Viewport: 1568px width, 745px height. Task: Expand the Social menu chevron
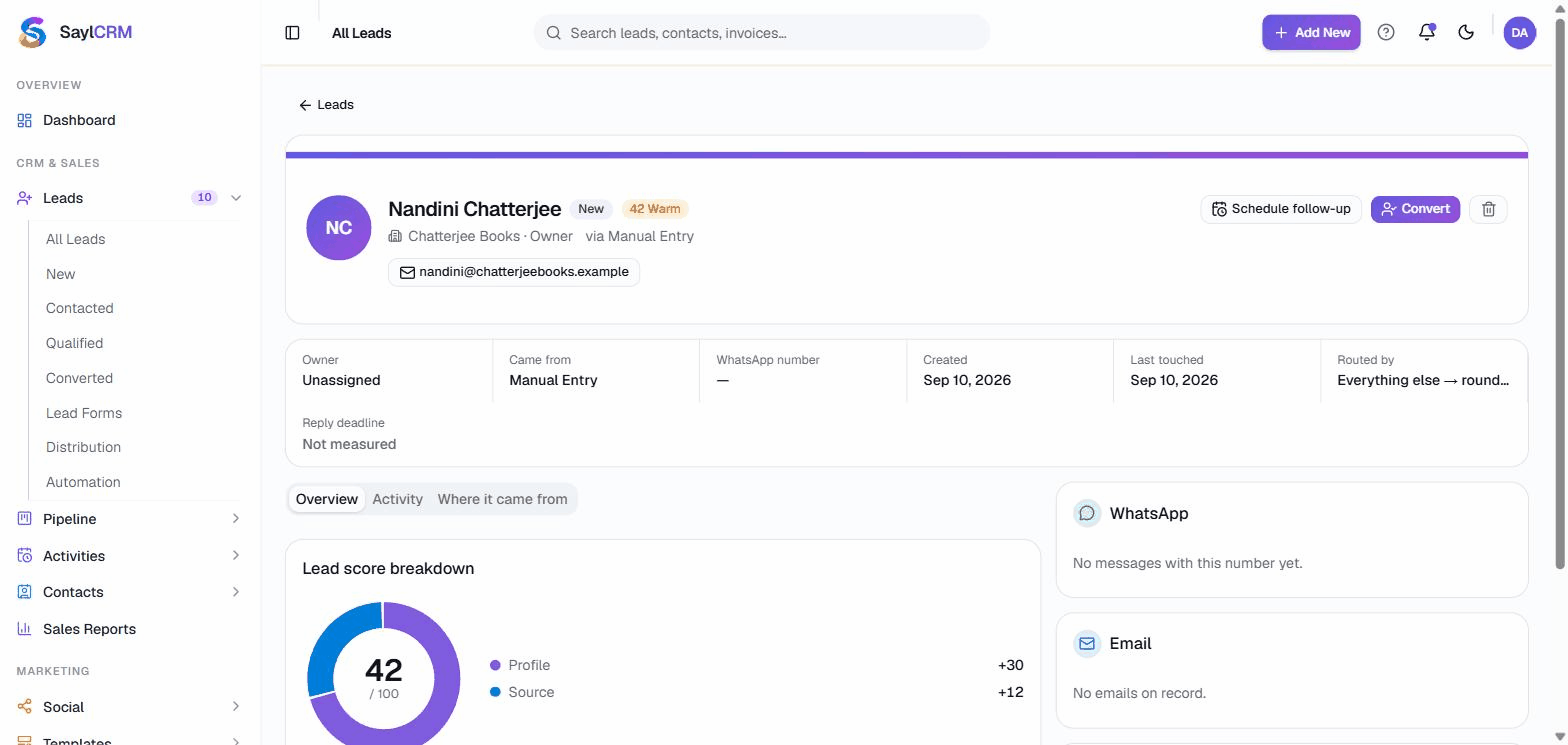coord(236,707)
